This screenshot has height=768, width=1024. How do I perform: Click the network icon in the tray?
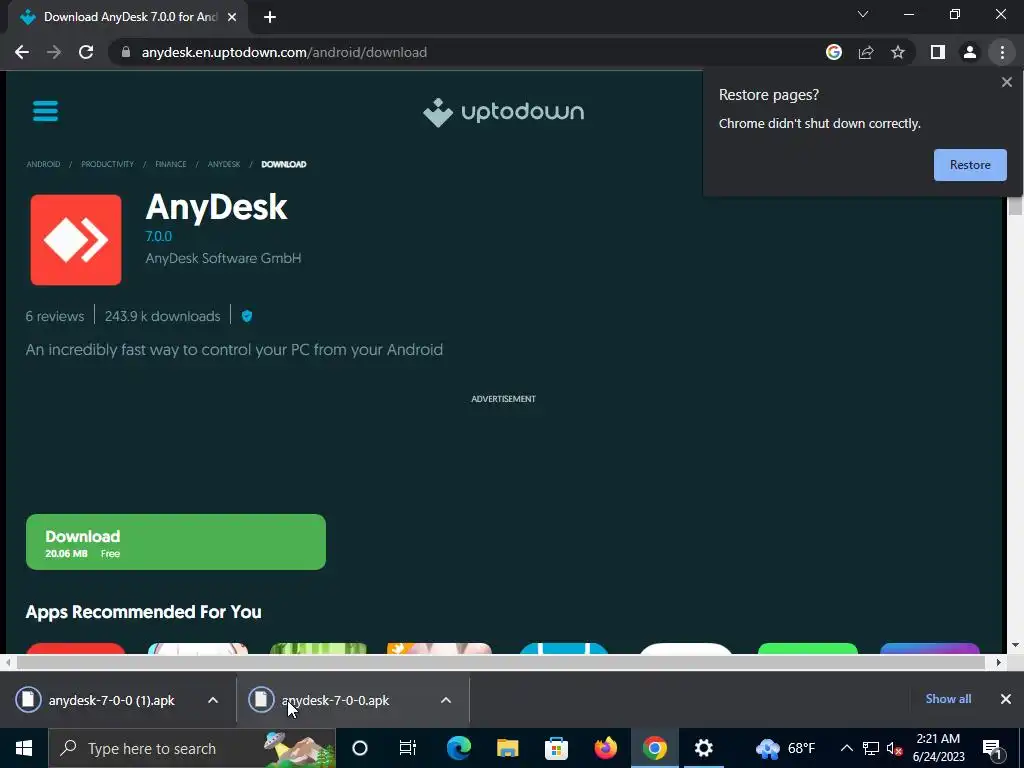[x=871, y=748]
